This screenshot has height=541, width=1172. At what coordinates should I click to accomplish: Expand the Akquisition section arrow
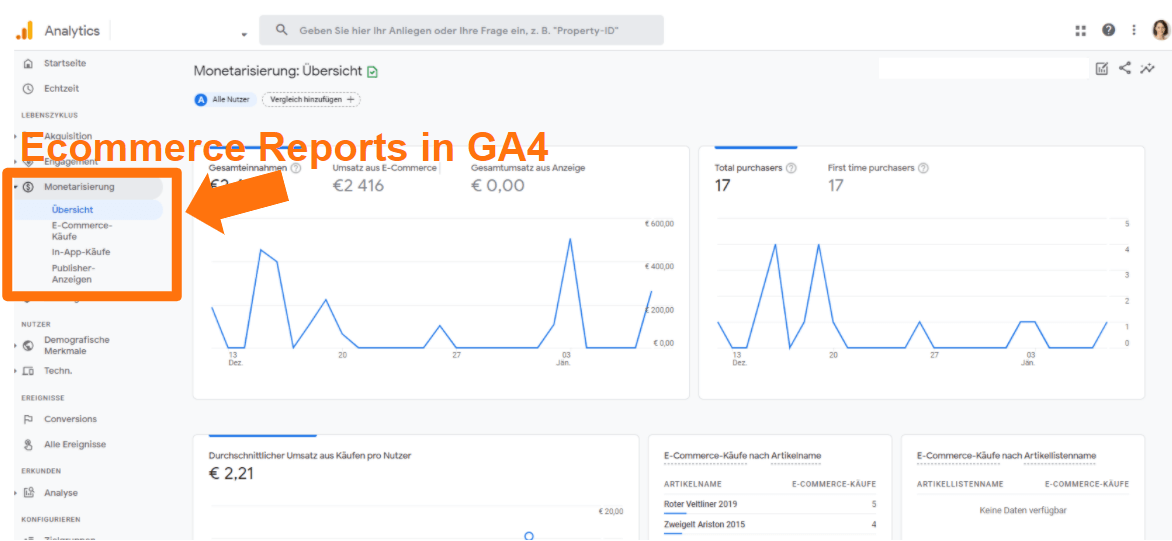[16, 137]
